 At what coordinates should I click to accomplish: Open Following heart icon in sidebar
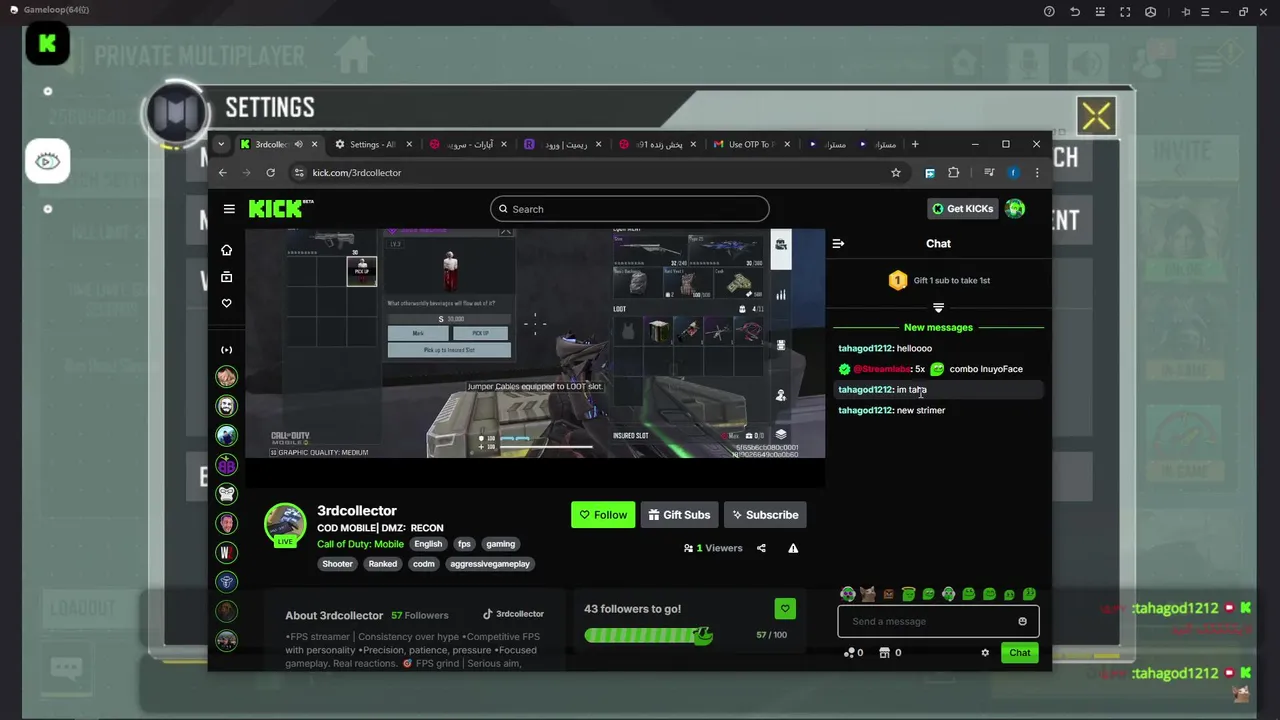[x=227, y=303]
